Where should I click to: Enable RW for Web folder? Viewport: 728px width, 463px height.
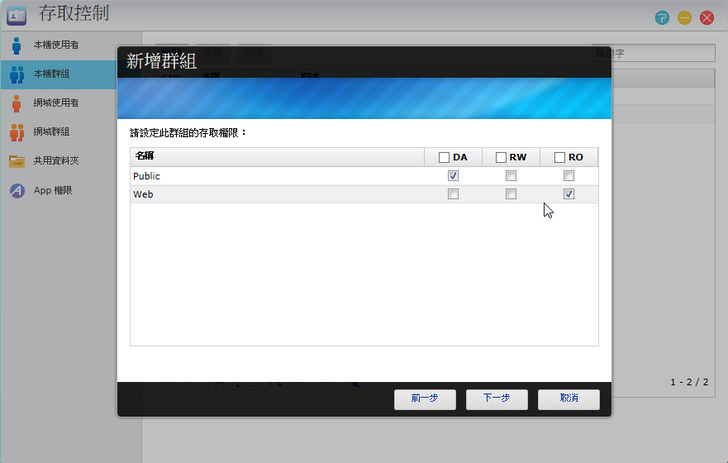[511, 194]
